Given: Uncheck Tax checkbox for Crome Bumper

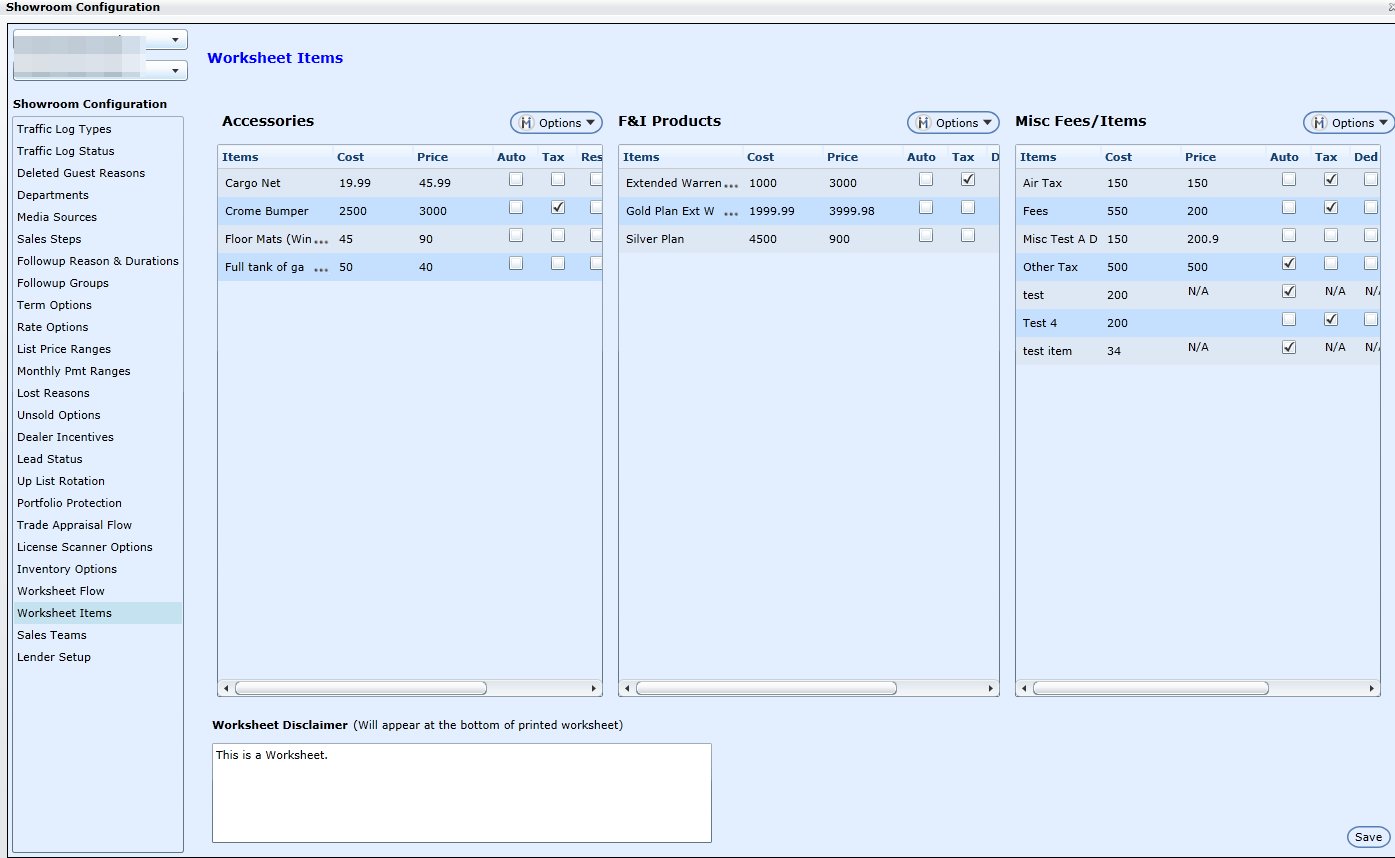Looking at the screenshot, I should (558, 207).
